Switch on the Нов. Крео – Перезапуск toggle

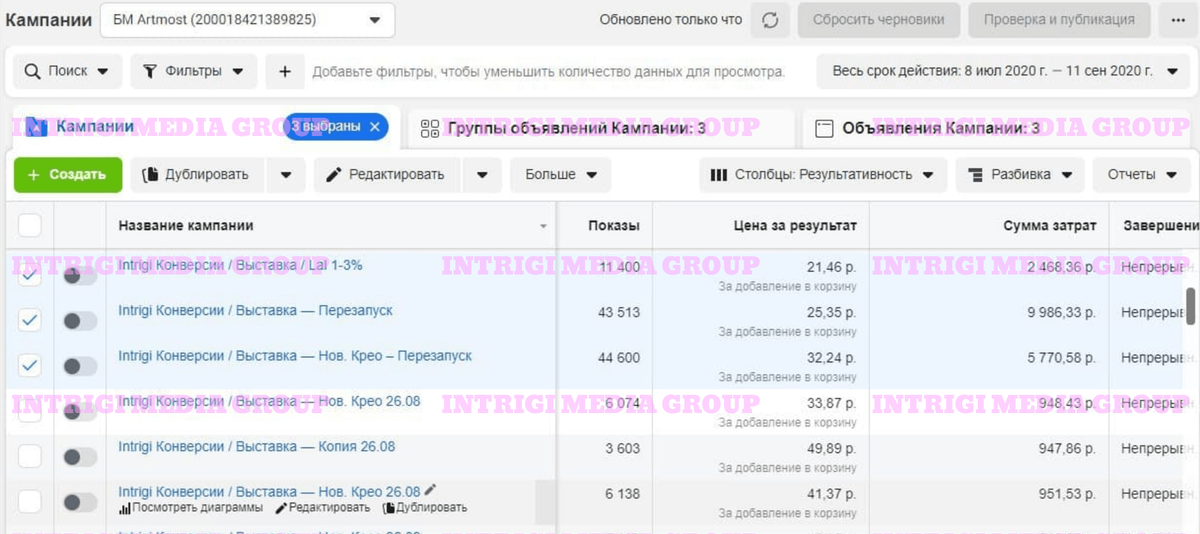pyautogui.click(x=80, y=366)
